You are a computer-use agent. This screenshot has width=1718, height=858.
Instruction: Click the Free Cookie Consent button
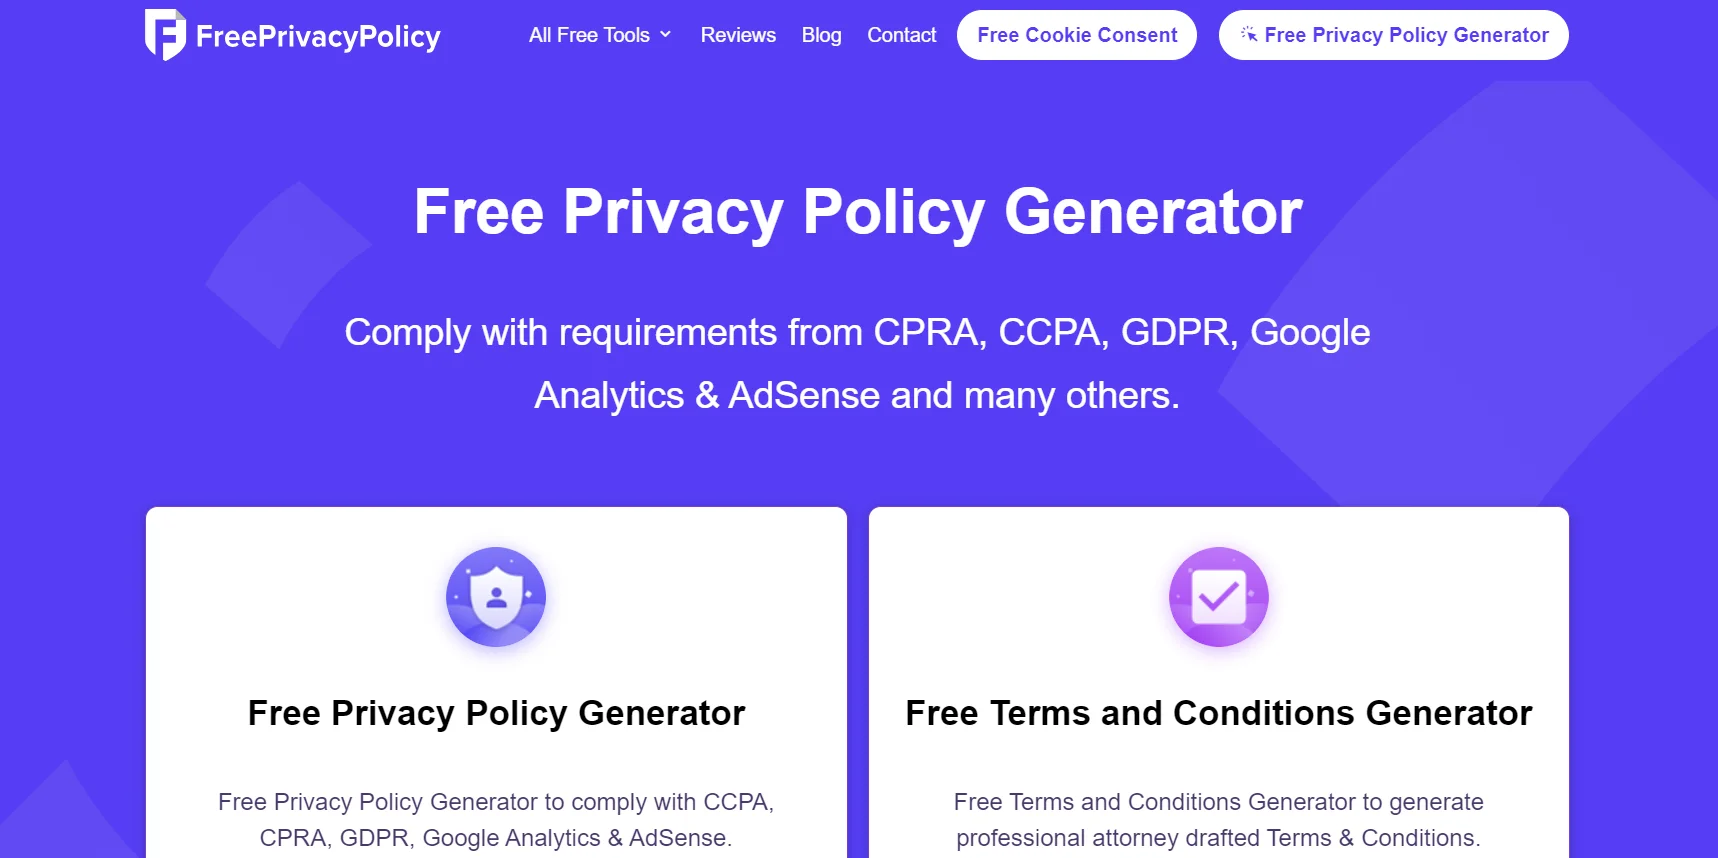[1077, 34]
